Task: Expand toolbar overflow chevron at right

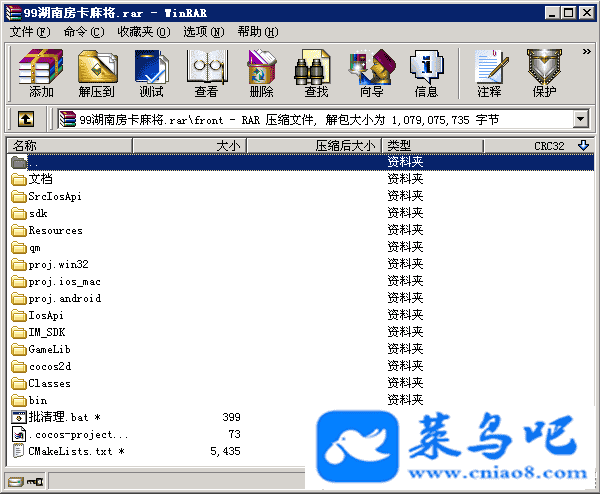Action: tap(586, 49)
